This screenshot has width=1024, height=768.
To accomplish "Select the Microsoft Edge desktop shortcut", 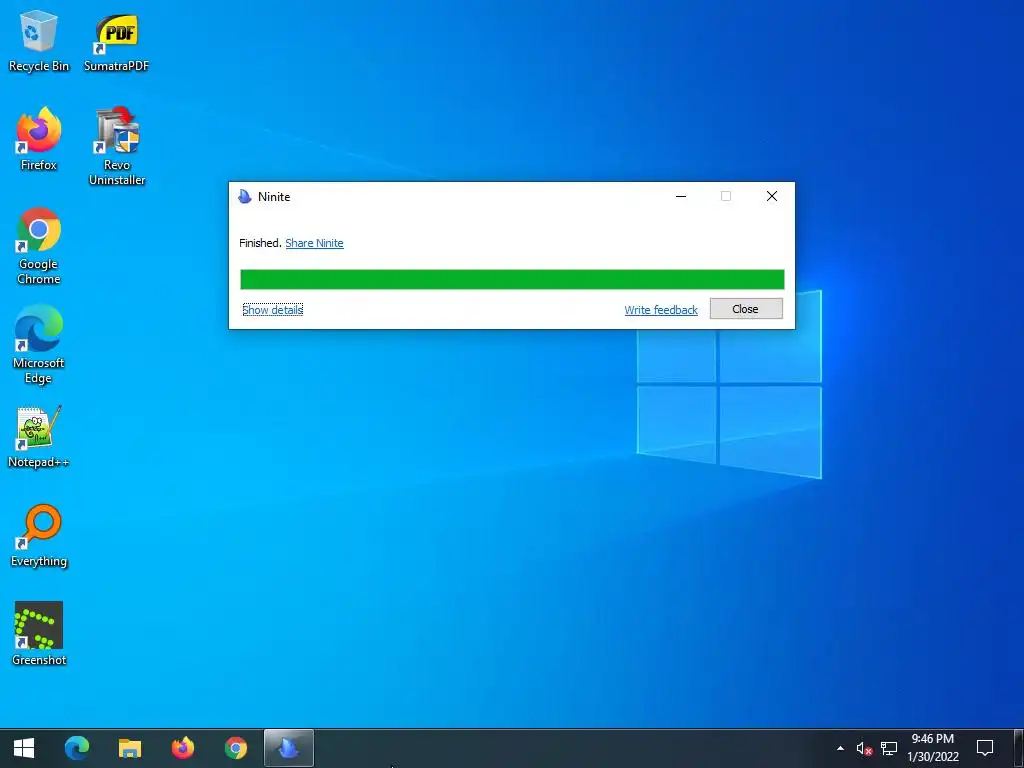I will (39, 345).
